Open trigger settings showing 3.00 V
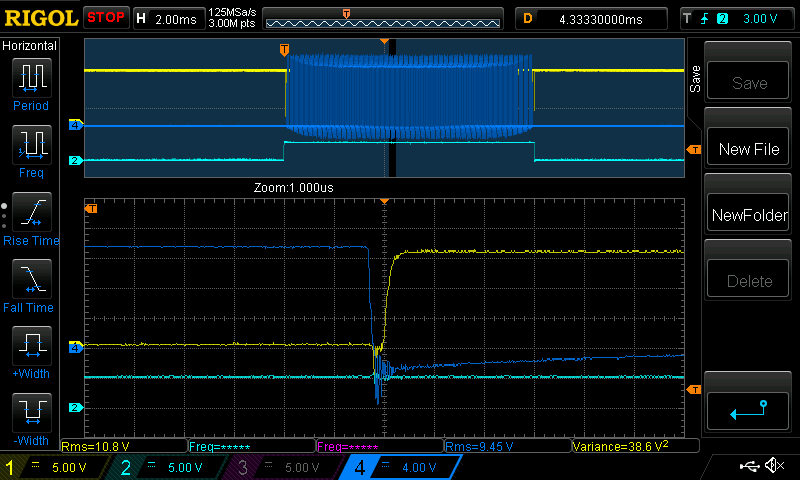 tap(735, 18)
